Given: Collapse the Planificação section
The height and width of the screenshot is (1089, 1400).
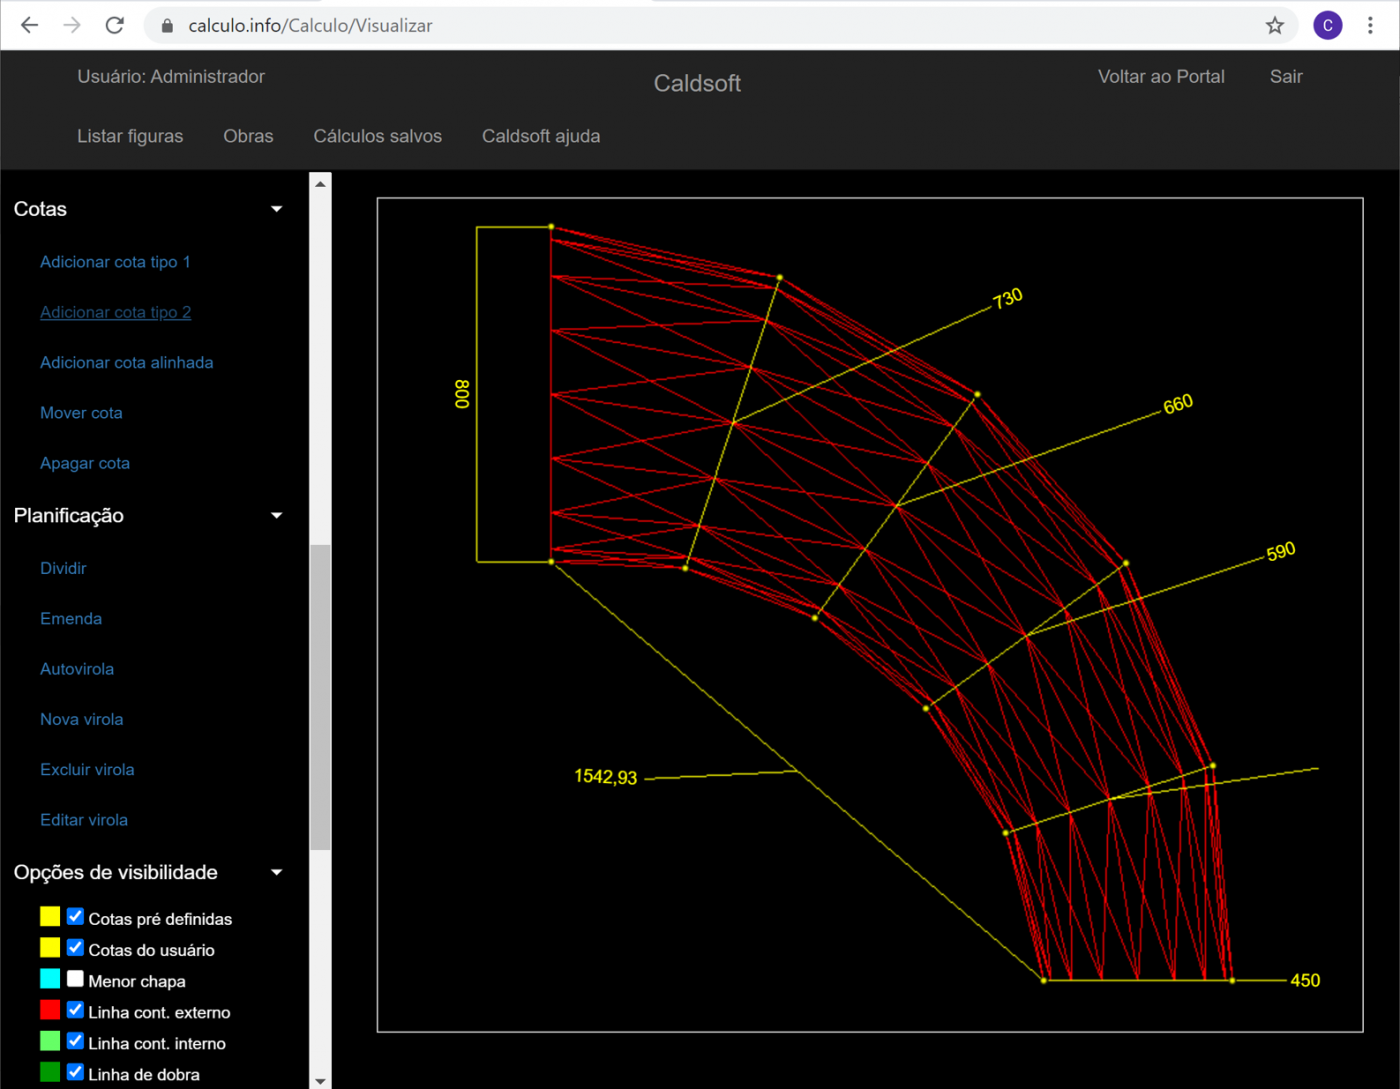Looking at the screenshot, I should tap(277, 516).
